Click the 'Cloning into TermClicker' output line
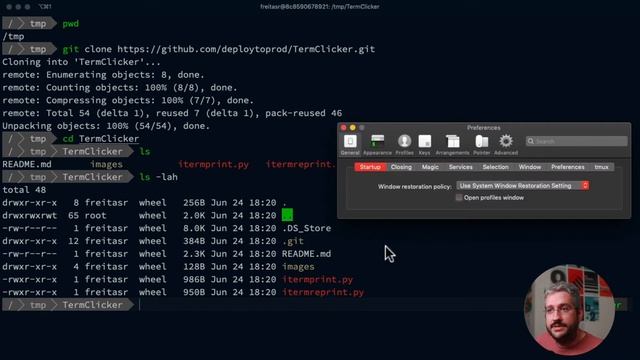 [x=82, y=62]
